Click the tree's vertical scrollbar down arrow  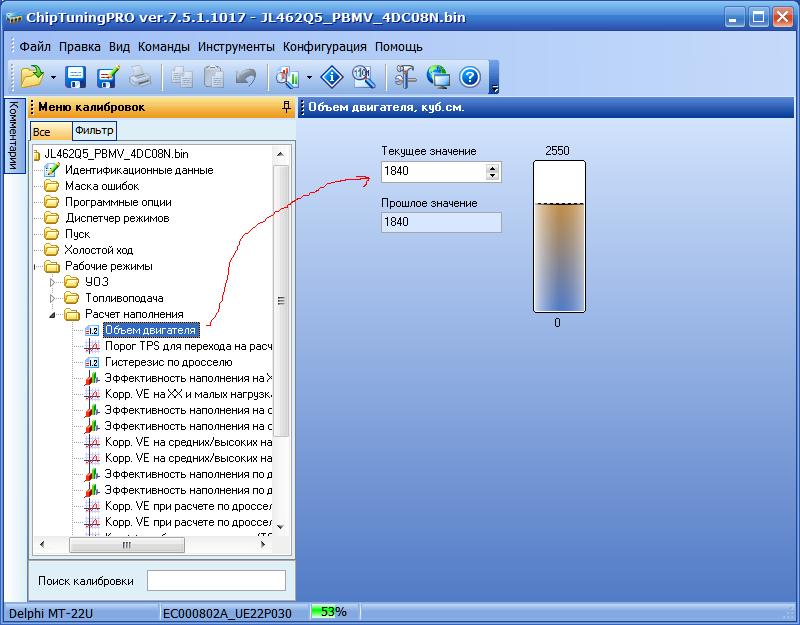(280, 526)
